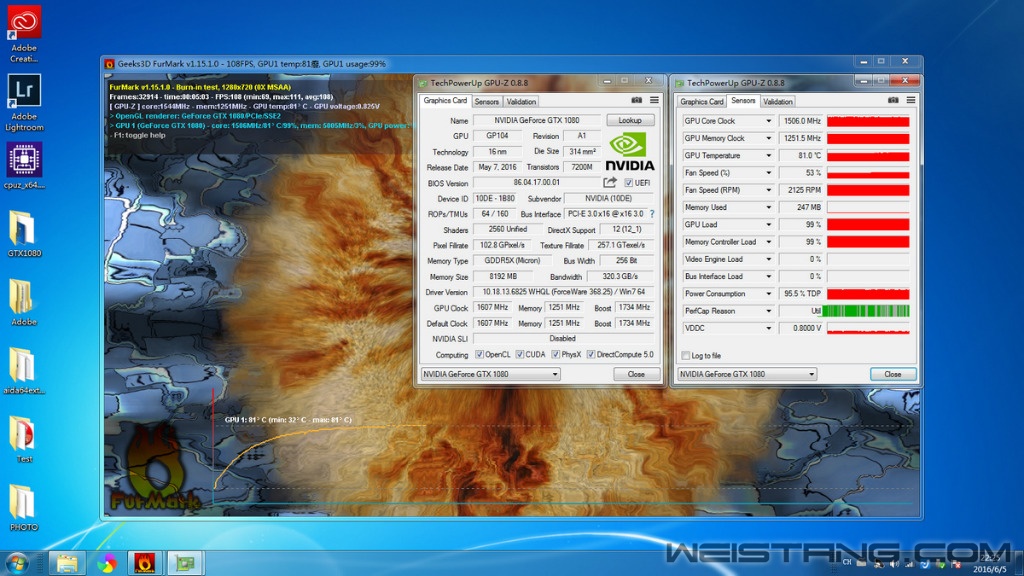The image size is (1024, 576).
Task: Open GPU selector dropdown in Graphics Card window
Action: (x=490, y=374)
